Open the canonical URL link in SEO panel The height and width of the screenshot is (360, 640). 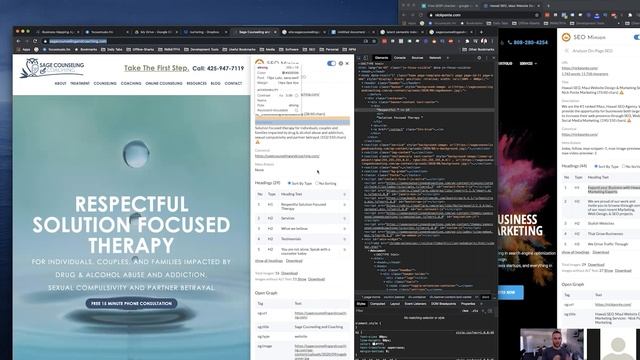pyautogui.click(x=287, y=156)
